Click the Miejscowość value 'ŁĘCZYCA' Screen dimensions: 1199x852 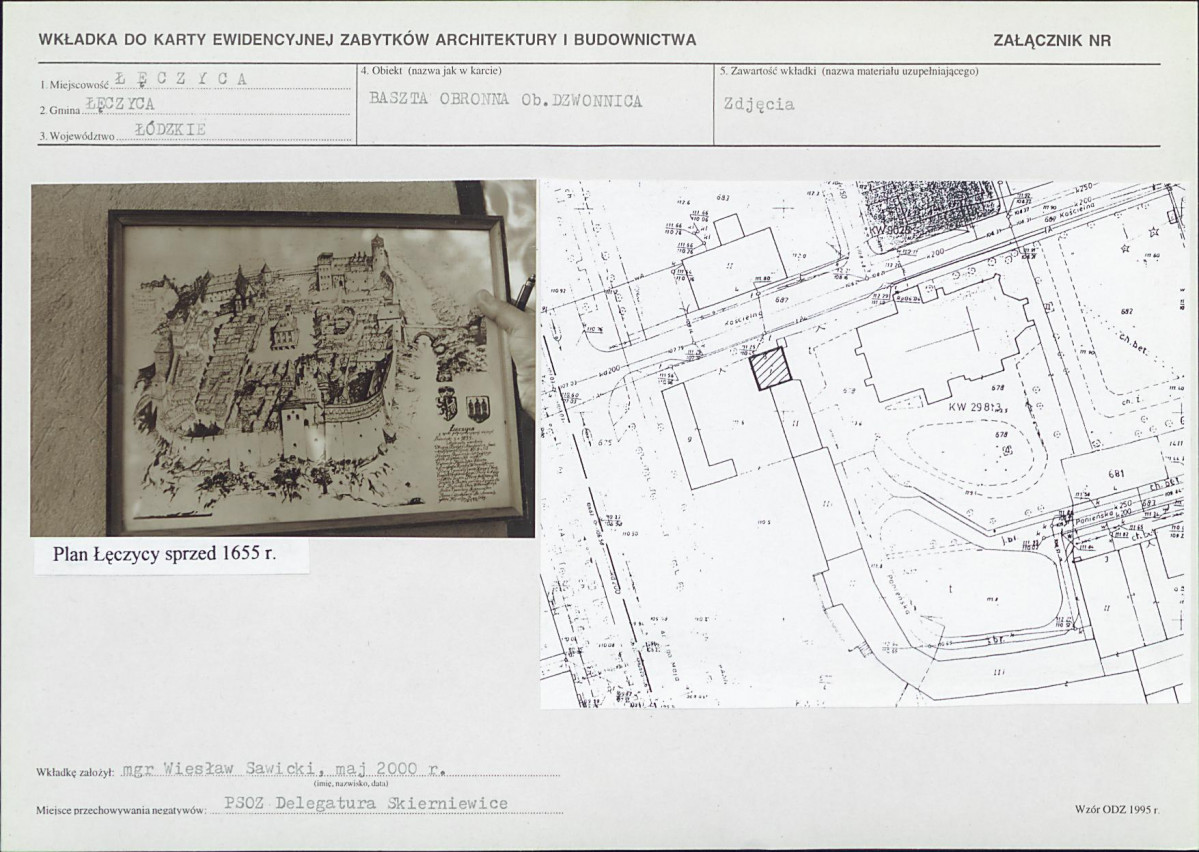pyautogui.click(x=180, y=79)
